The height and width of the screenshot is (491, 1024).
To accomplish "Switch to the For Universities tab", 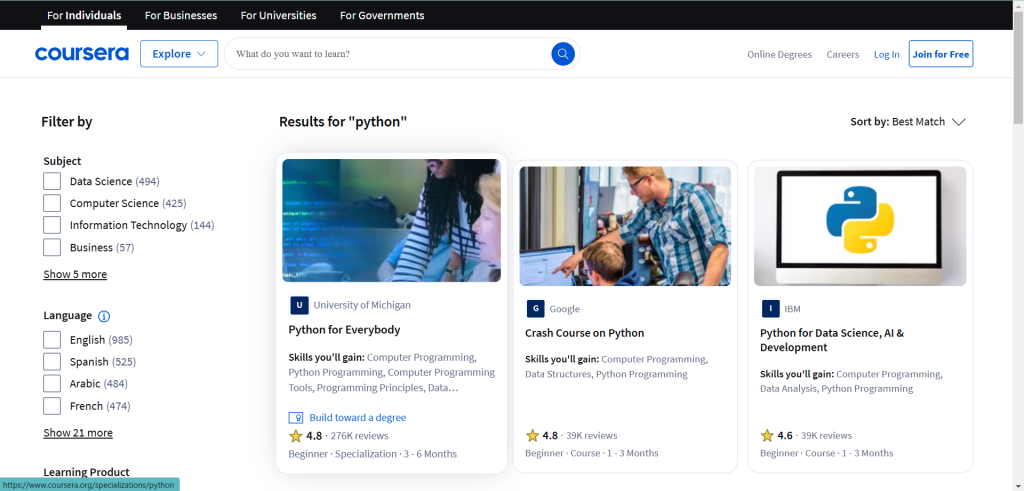I will pos(278,15).
